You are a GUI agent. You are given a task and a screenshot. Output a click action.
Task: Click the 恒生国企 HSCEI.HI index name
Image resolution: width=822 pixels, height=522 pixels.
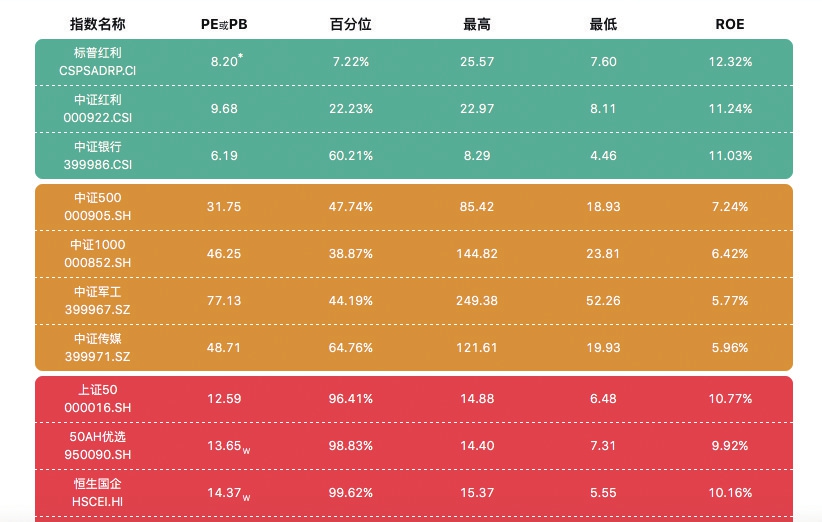[x=98, y=493]
